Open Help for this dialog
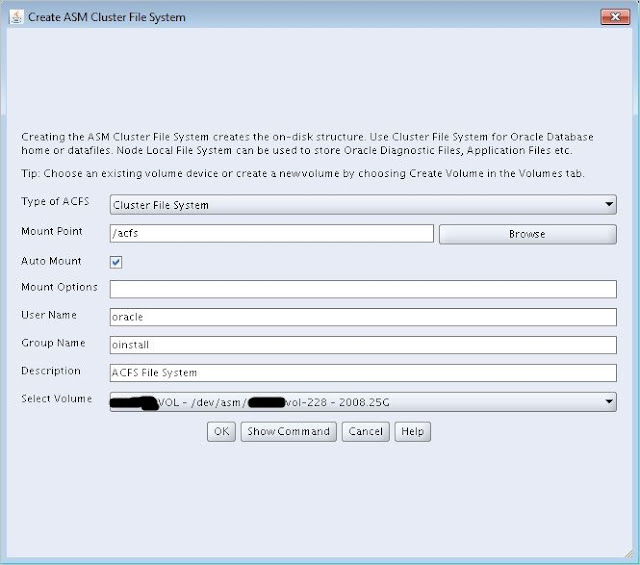Screen dimensions: 640x565 pyautogui.click(x=413, y=432)
